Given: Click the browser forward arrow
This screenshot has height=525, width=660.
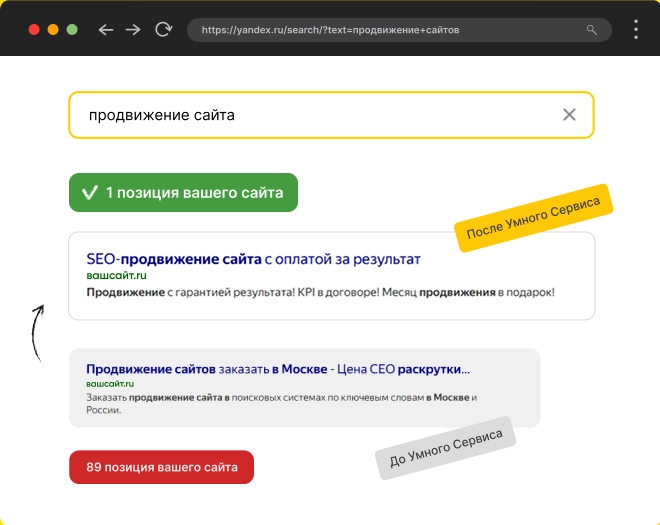Looking at the screenshot, I should coord(133,30).
